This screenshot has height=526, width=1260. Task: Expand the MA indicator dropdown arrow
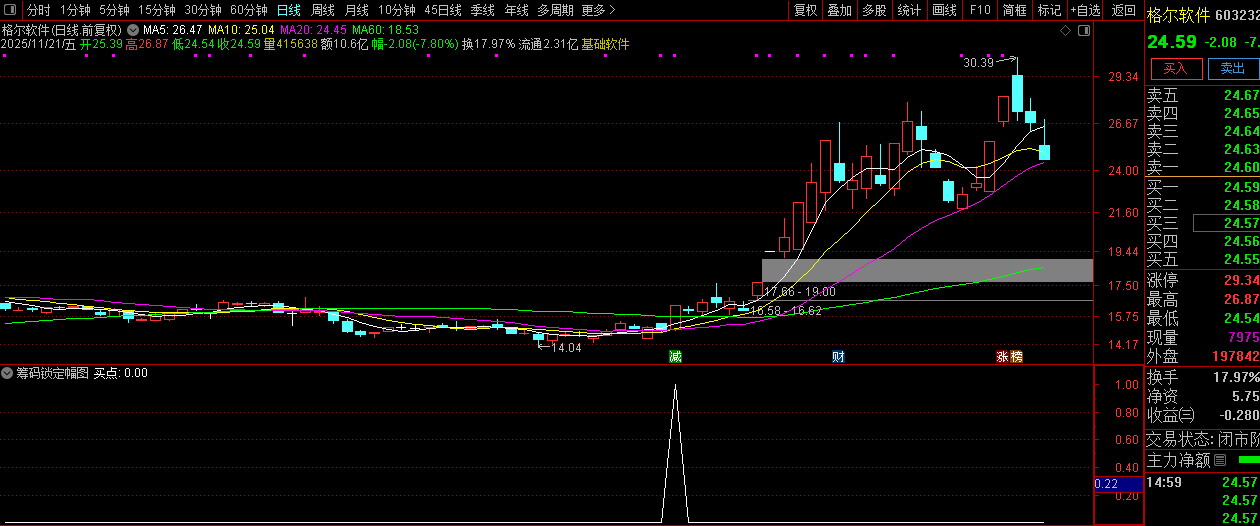pos(133,30)
